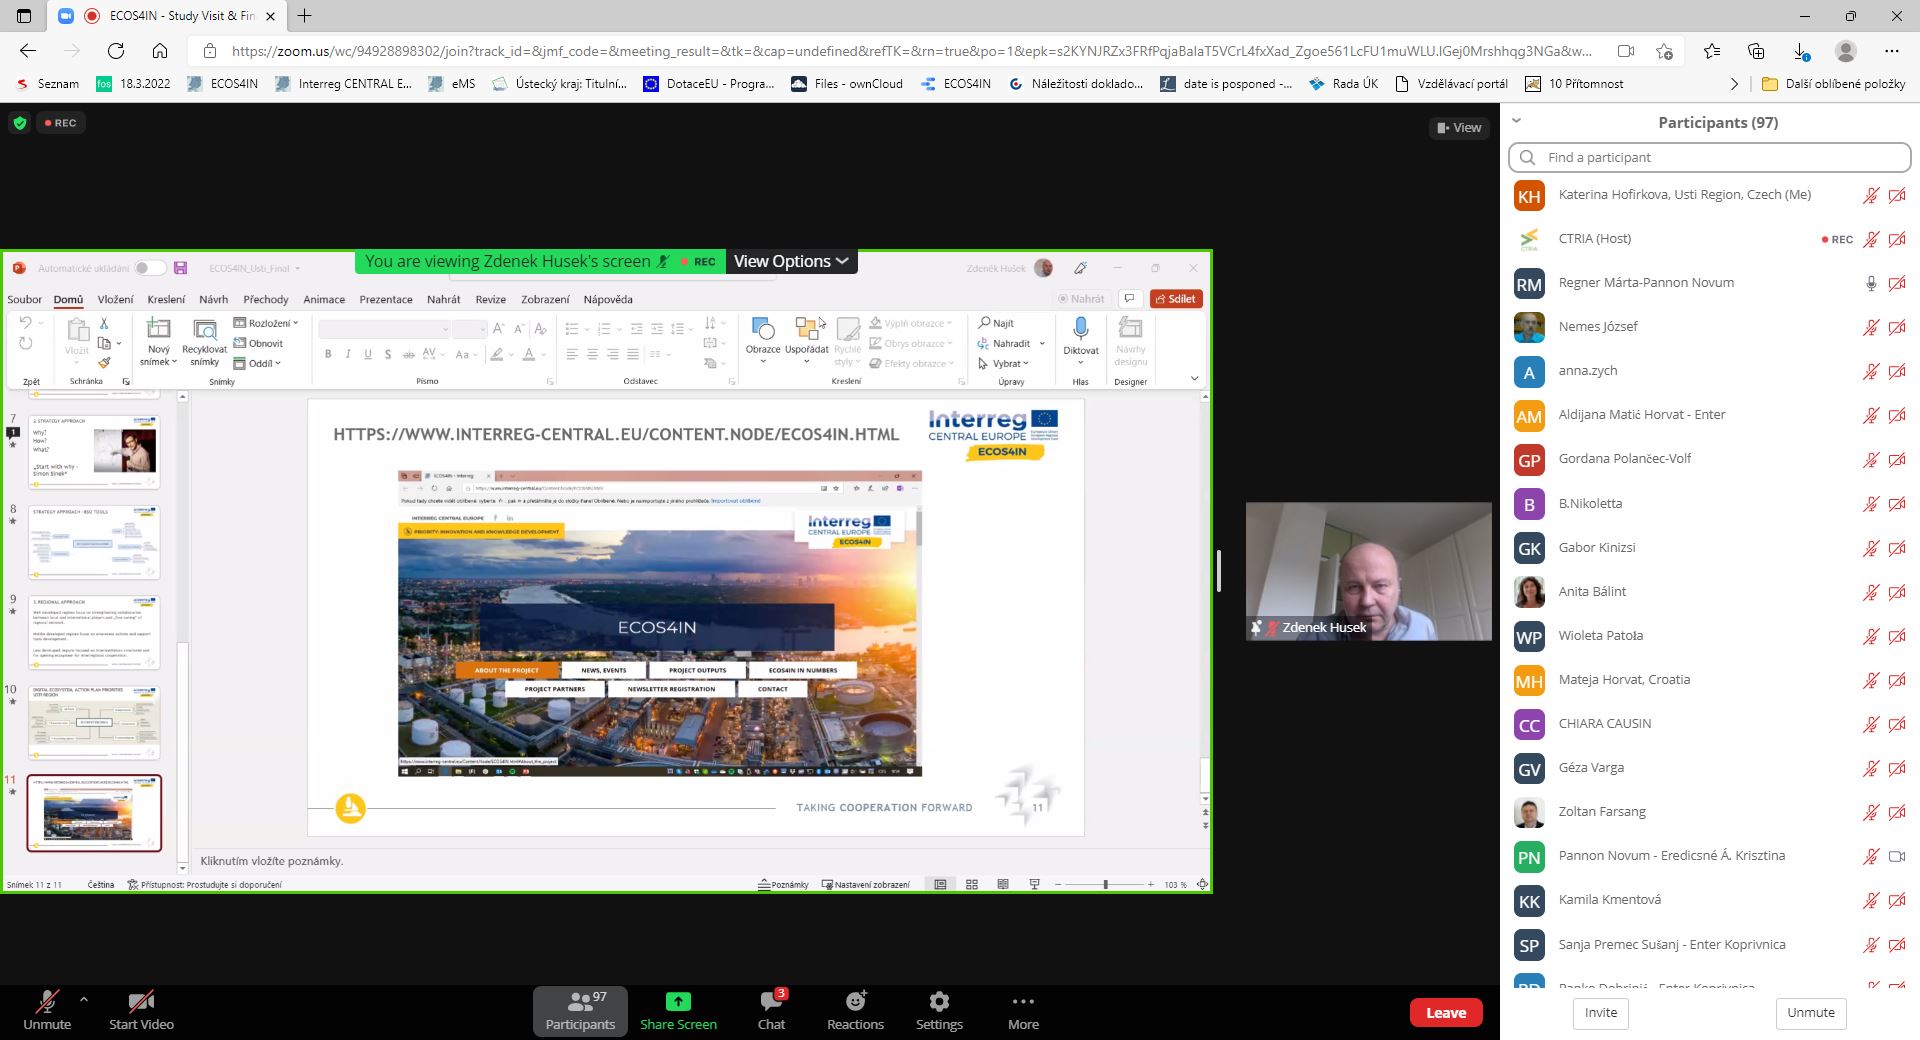Image resolution: width=1920 pixels, height=1040 pixels.
Task: Click the Recyklovat snímky icon
Action: pos(205,329)
